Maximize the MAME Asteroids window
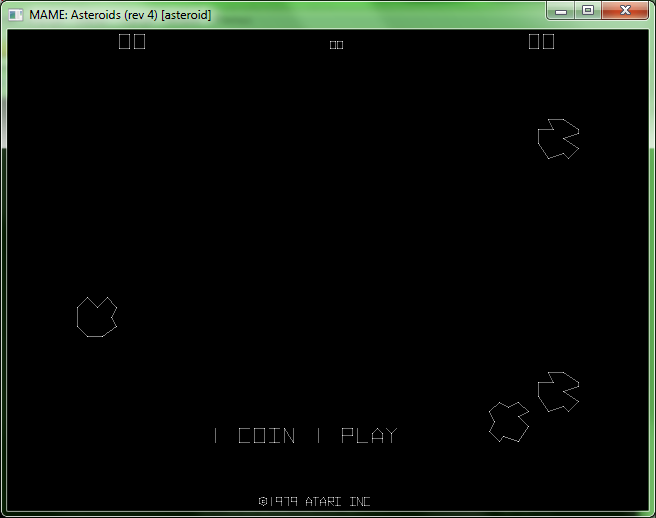 click(x=587, y=11)
